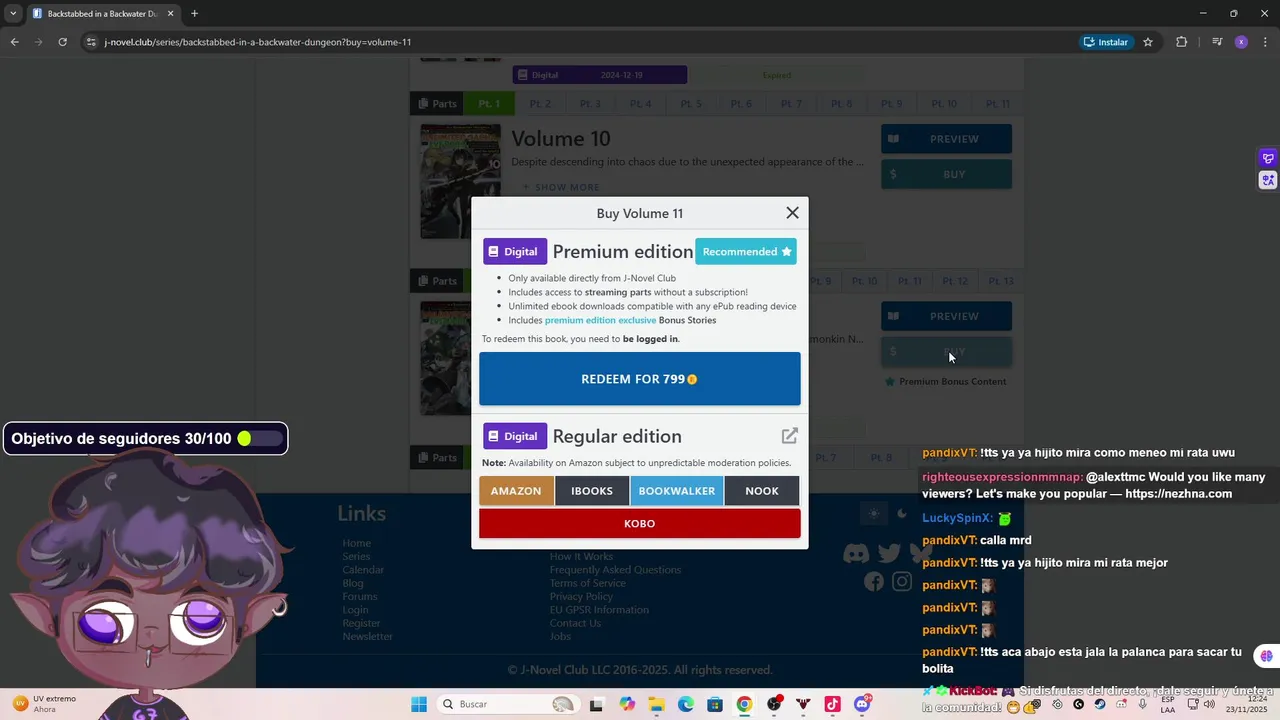Select Pt. 3 tab above Volume 10
Screen dimensions: 1280x720
590,104
